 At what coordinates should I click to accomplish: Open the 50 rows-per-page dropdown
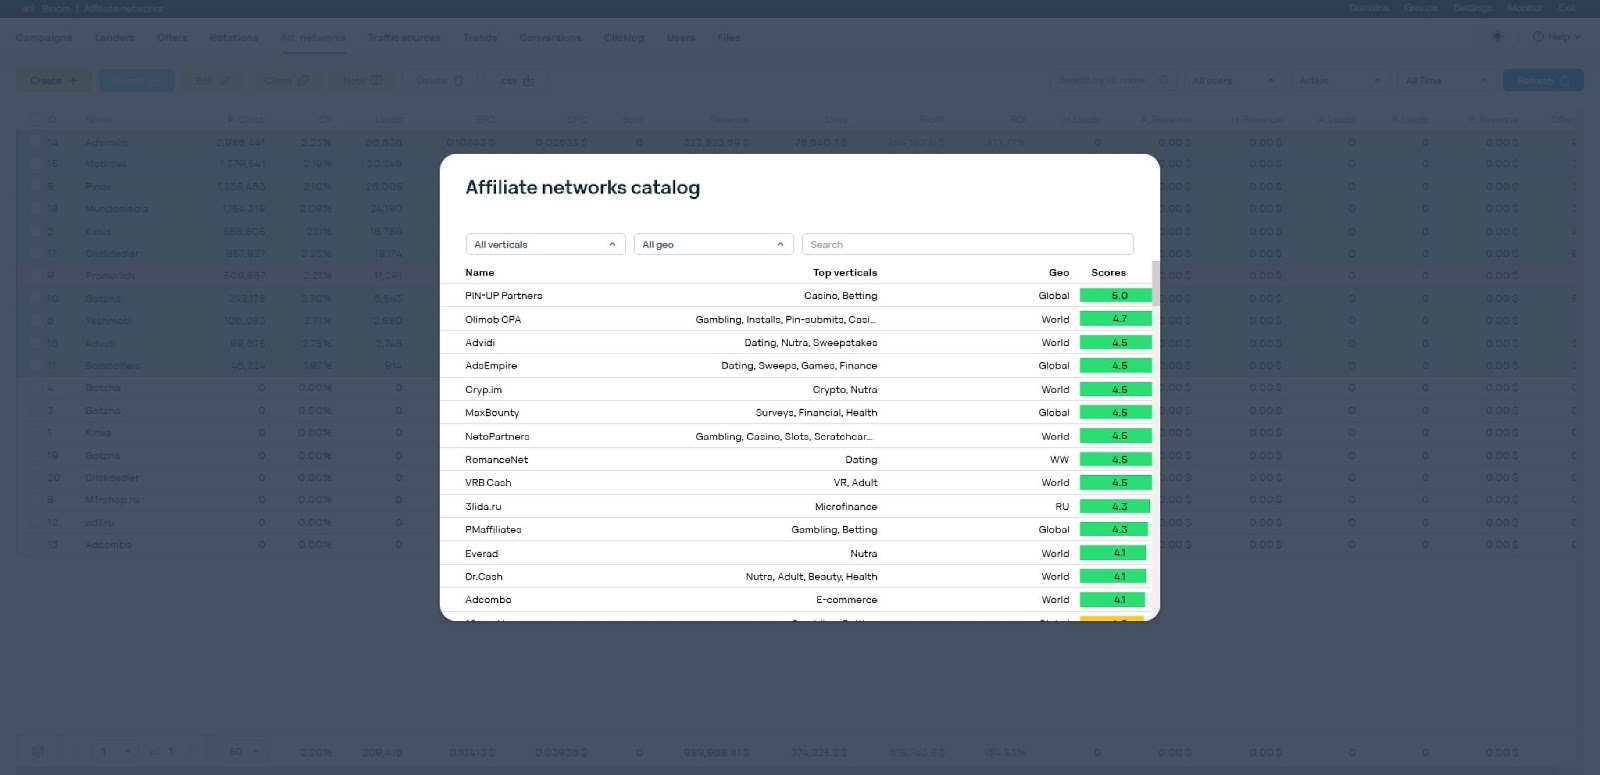pyautogui.click(x=244, y=751)
